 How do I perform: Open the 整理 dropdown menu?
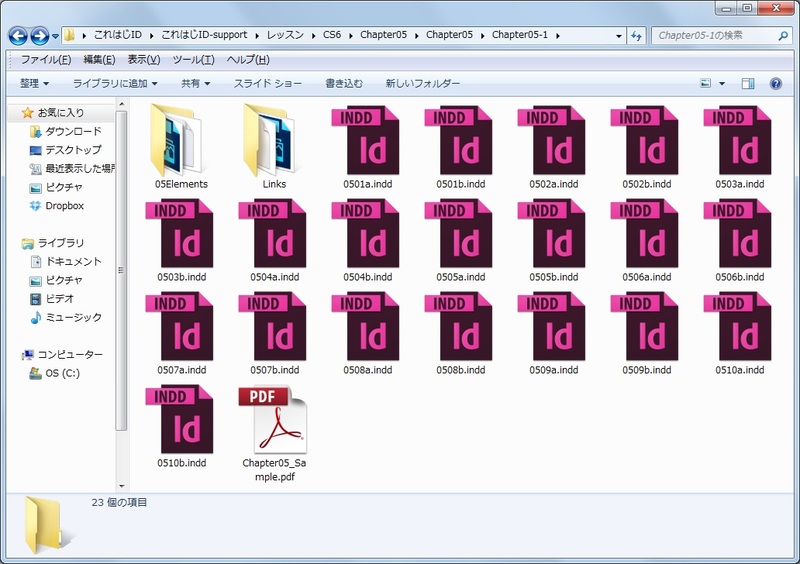click(34, 83)
